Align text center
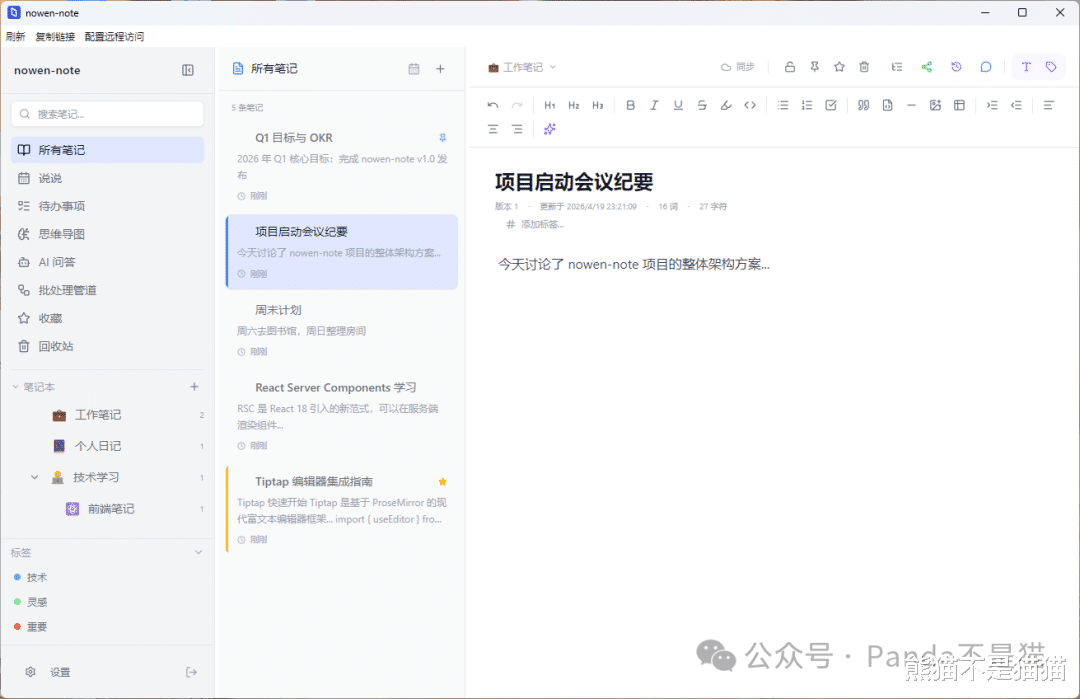The height and width of the screenshot is (699, 1080). [x=492, y=129]
